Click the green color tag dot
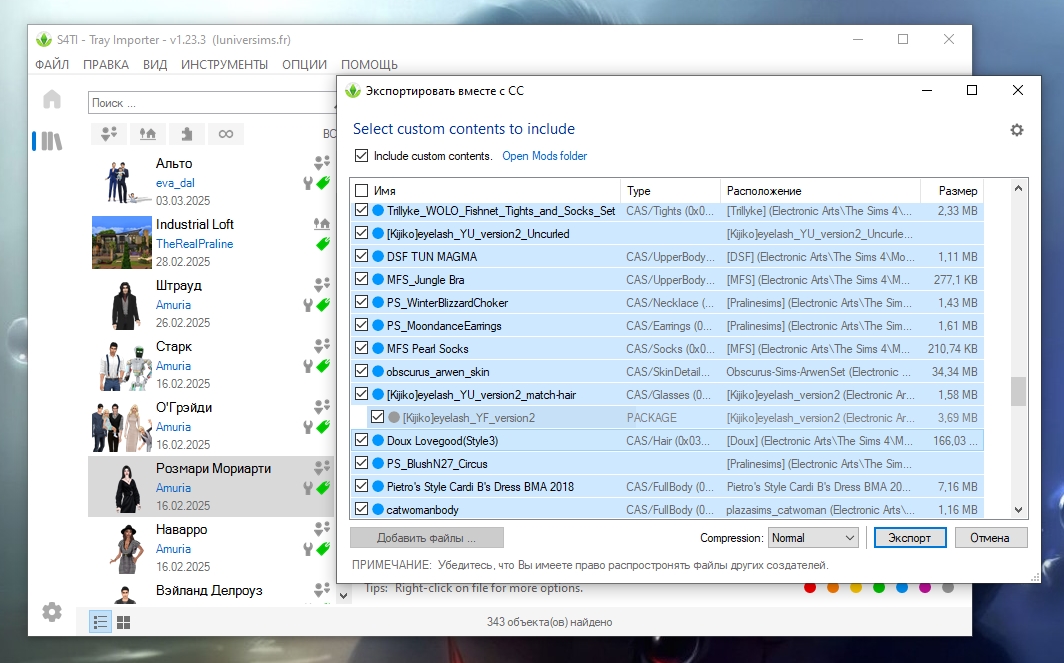The image size is (1064, 663). (x=879, y=587)
